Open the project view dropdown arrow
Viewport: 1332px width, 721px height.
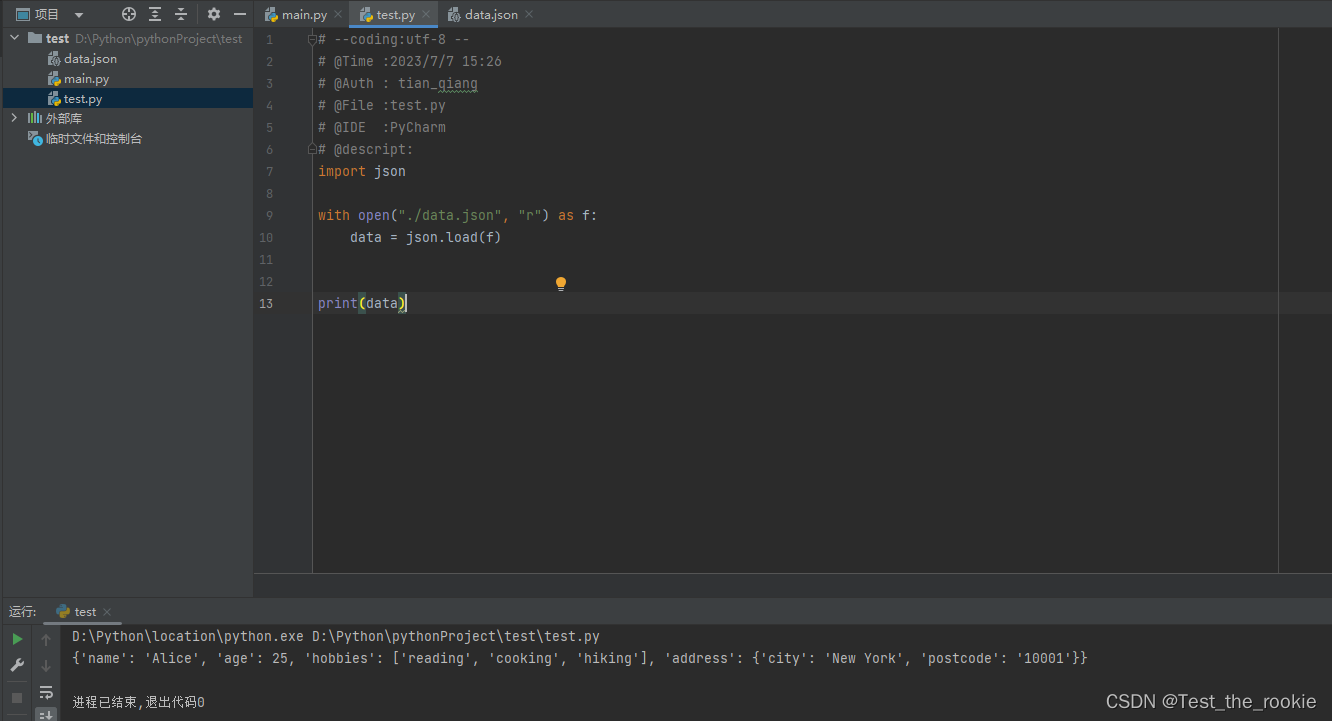click(79, 15)
